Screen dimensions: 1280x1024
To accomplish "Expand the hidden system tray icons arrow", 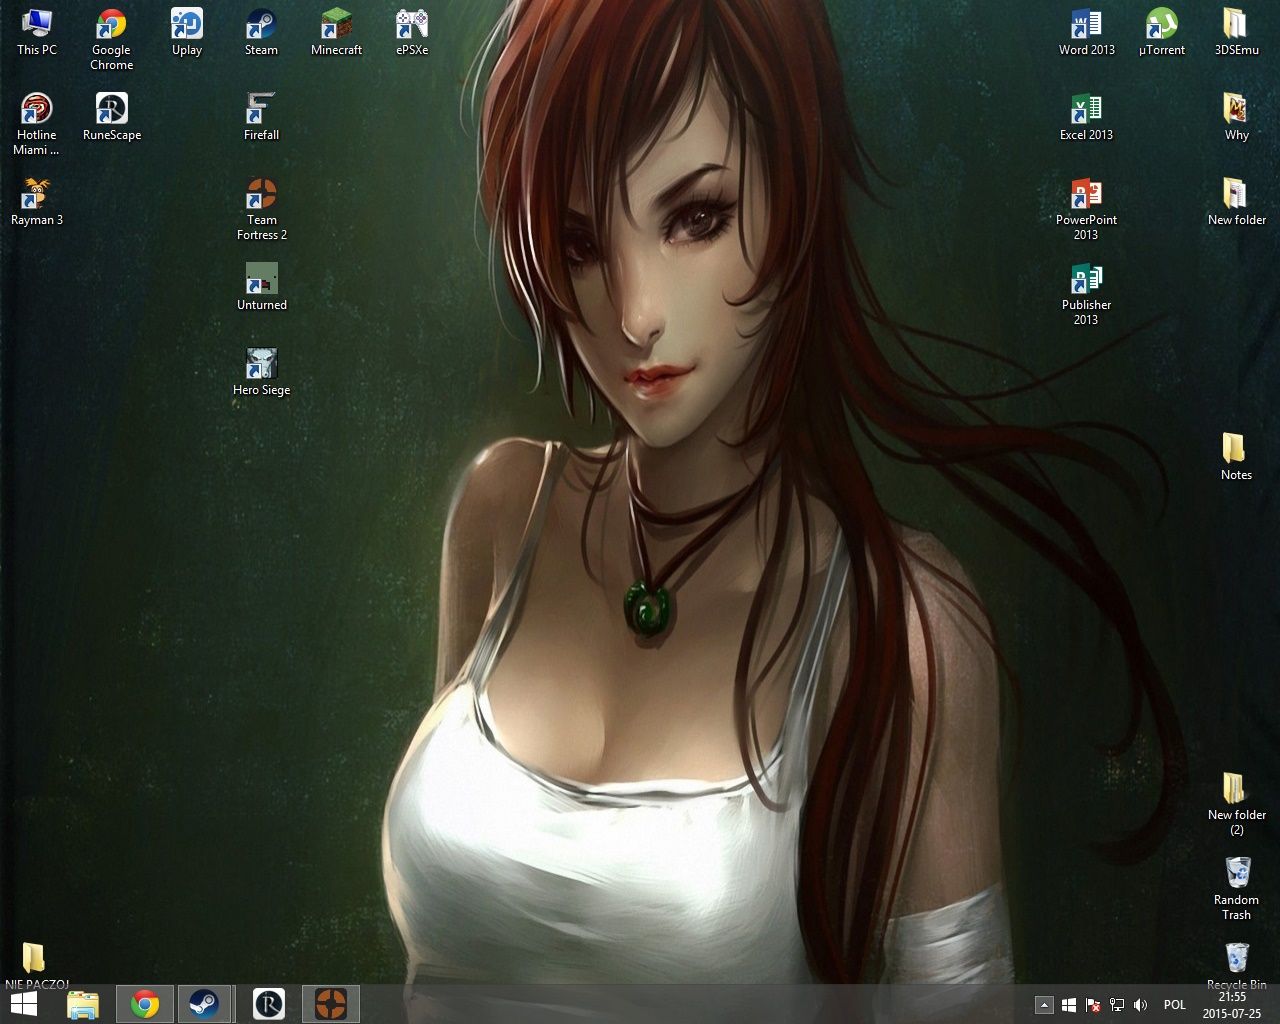I will [x=1044, y=1005].
